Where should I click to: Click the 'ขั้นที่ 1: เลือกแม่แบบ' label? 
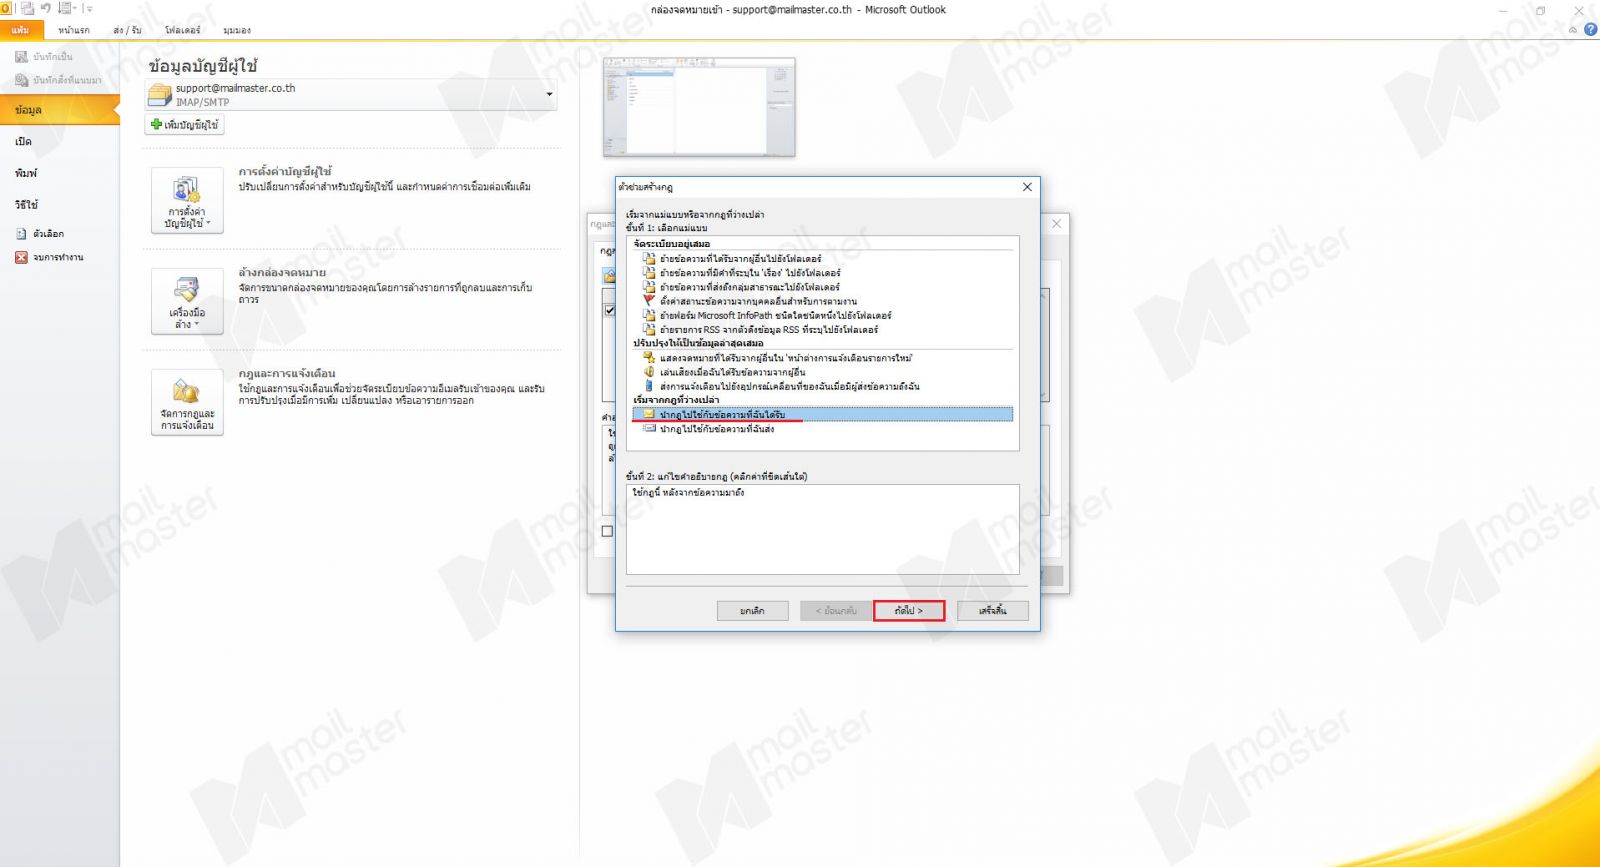pyautogui.click(x=667, y=228)
